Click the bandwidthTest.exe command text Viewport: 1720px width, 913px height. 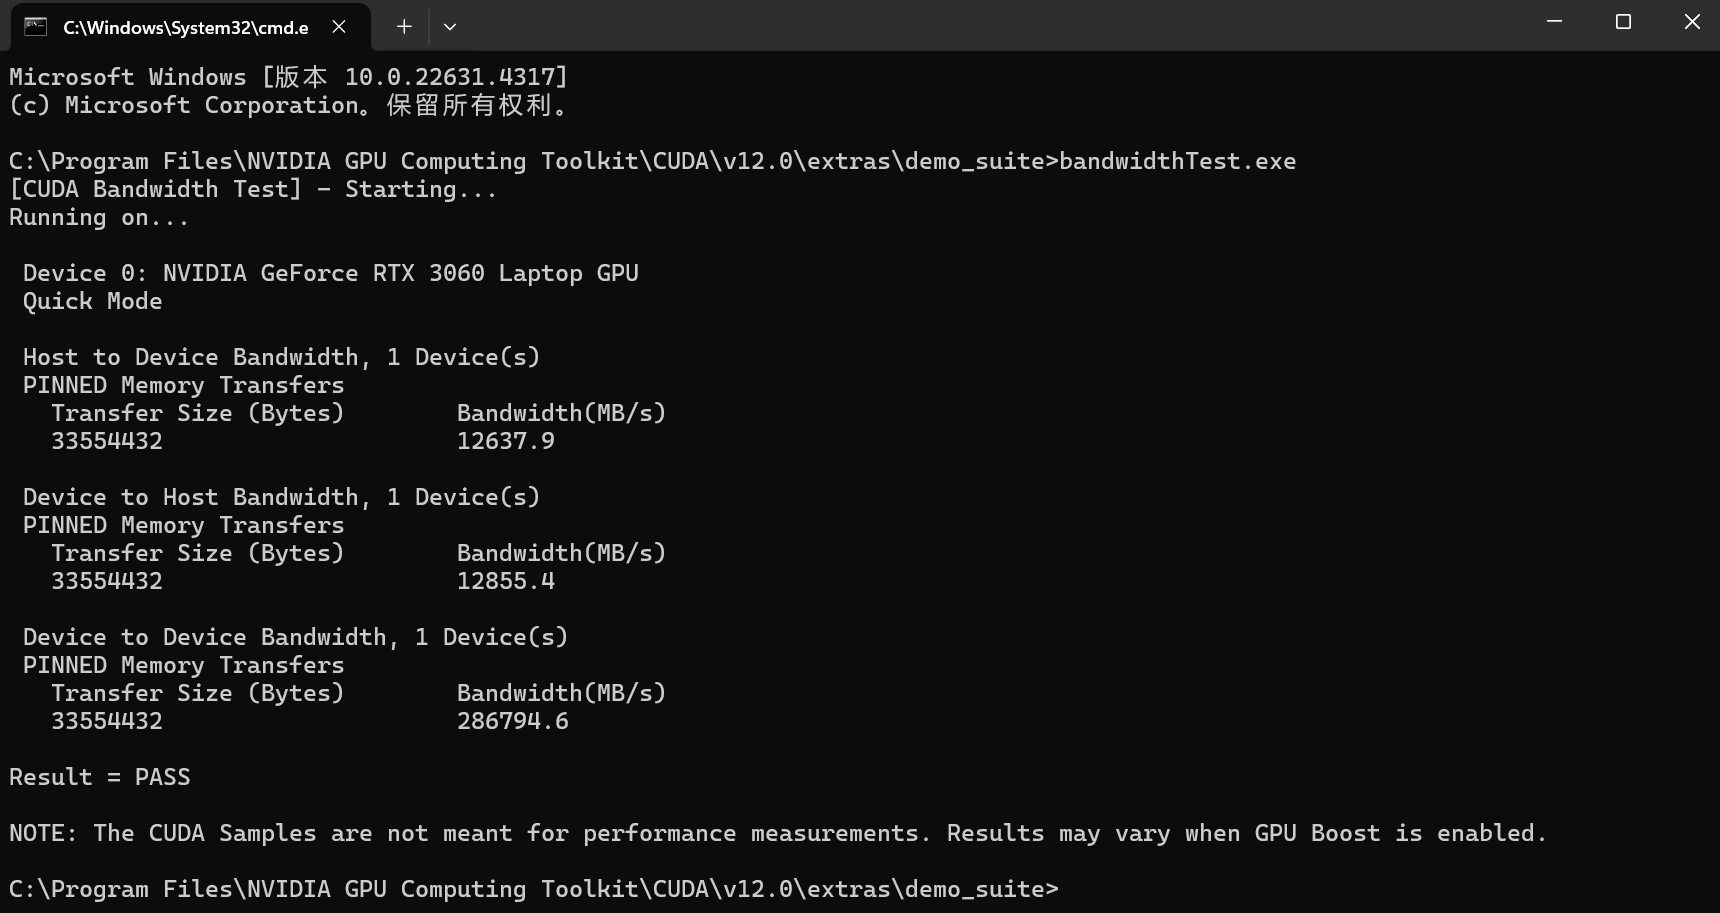click(x=1178, y=161)
